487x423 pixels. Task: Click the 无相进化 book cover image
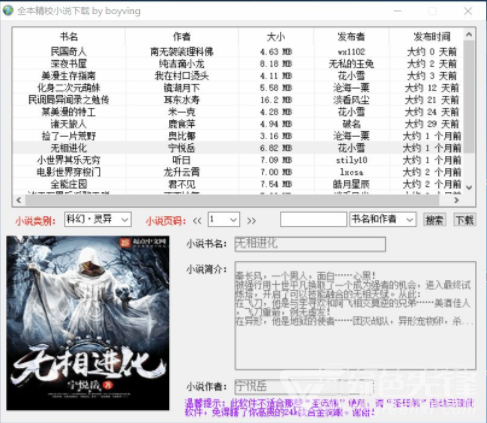point(88,323)
